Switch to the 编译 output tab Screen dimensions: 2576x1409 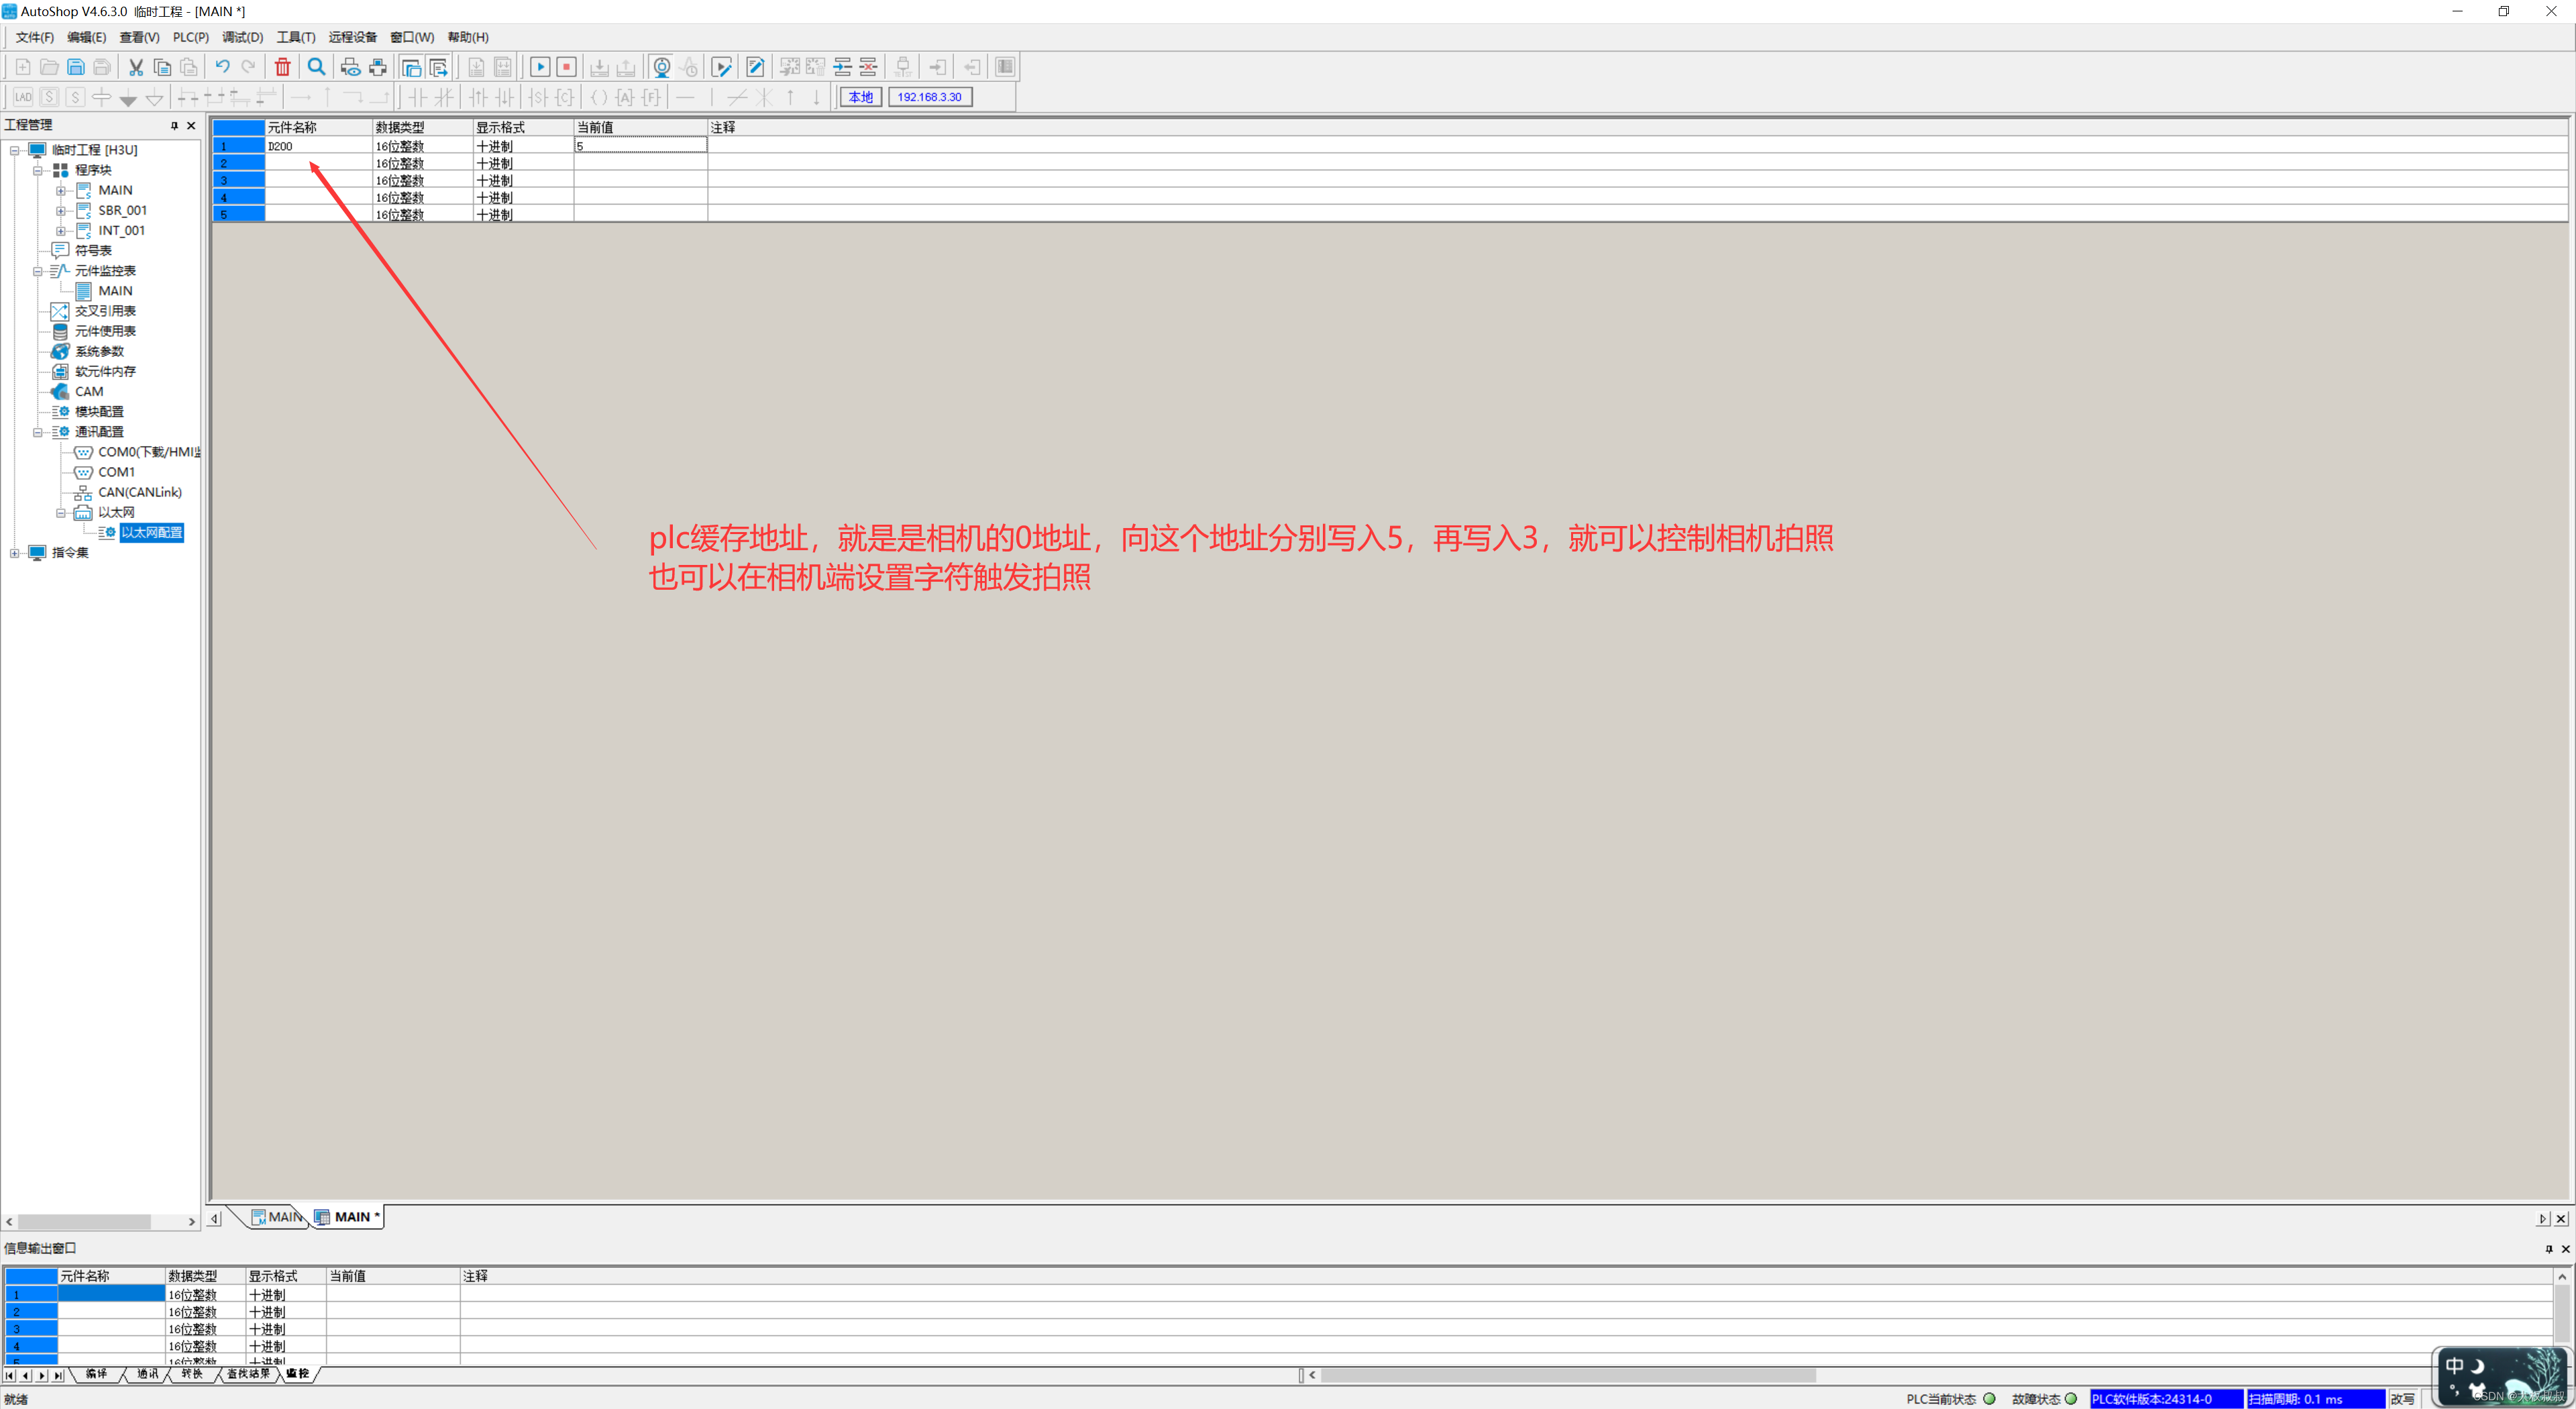pyautogui.click(x=96, y=1374)
